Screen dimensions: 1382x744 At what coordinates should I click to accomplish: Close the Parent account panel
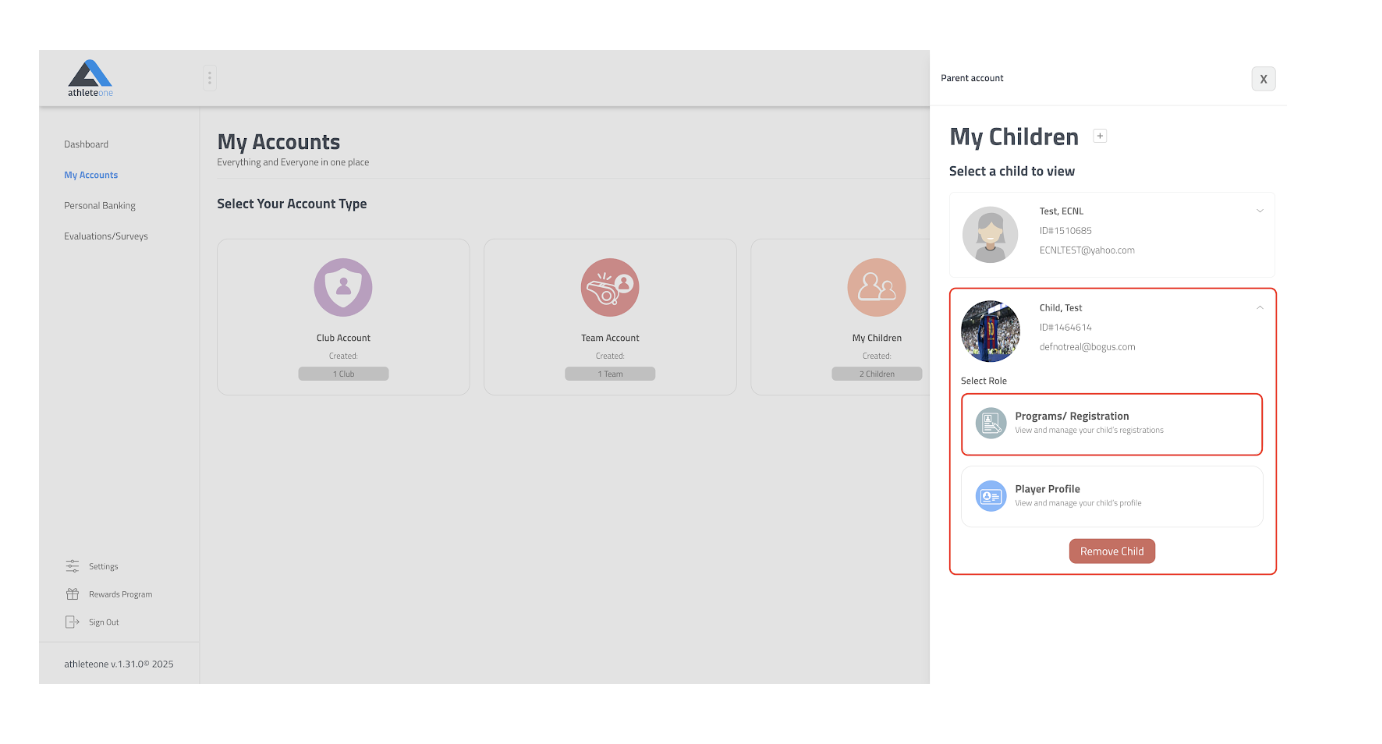coord(1263,79)
